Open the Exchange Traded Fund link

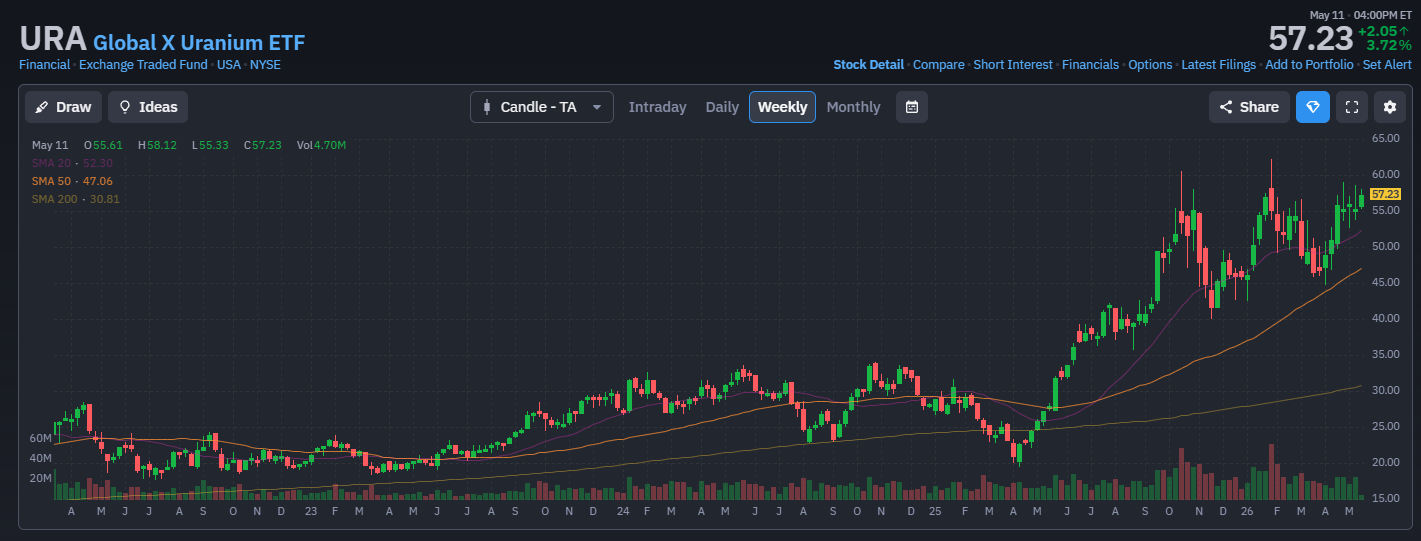pyautogui.click(x=143, y=65)
